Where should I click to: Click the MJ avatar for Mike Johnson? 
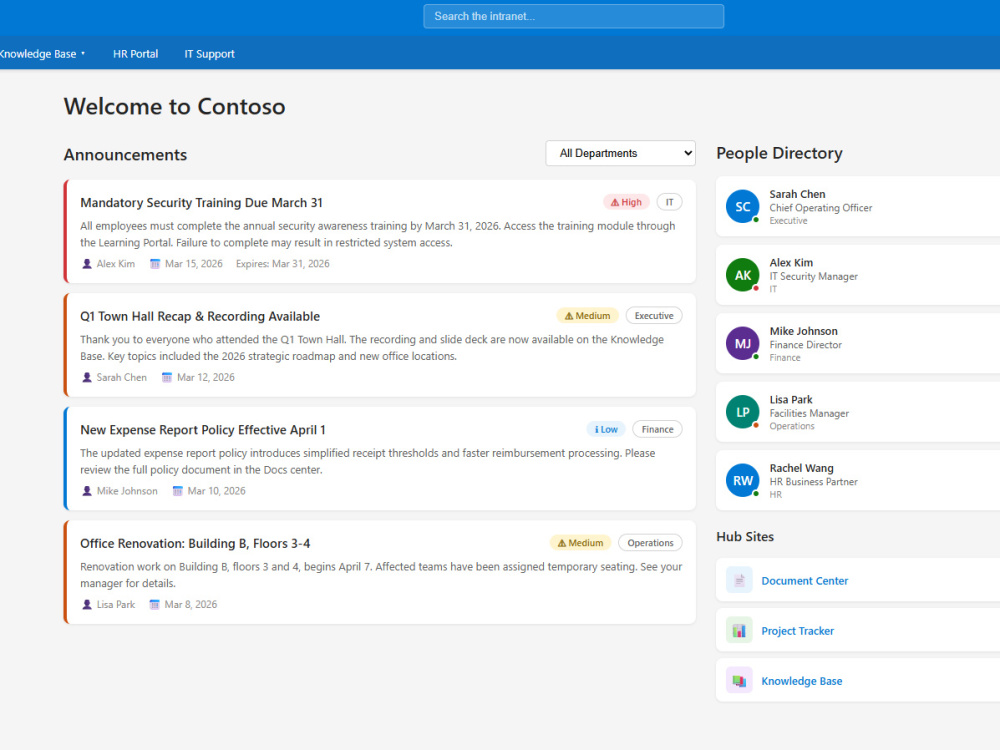pyautogui.click(x=742, y=344)
